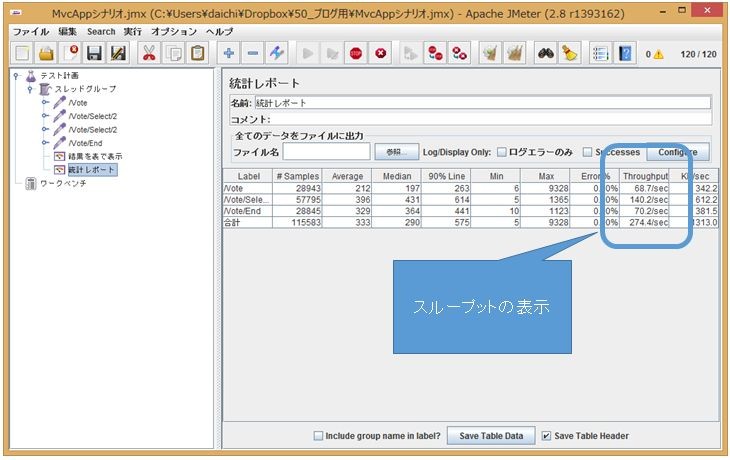The height and width of the screenshot is (460, 730).
Task: Click the Save As toolbar icon
Action: (x=118, y=54)
